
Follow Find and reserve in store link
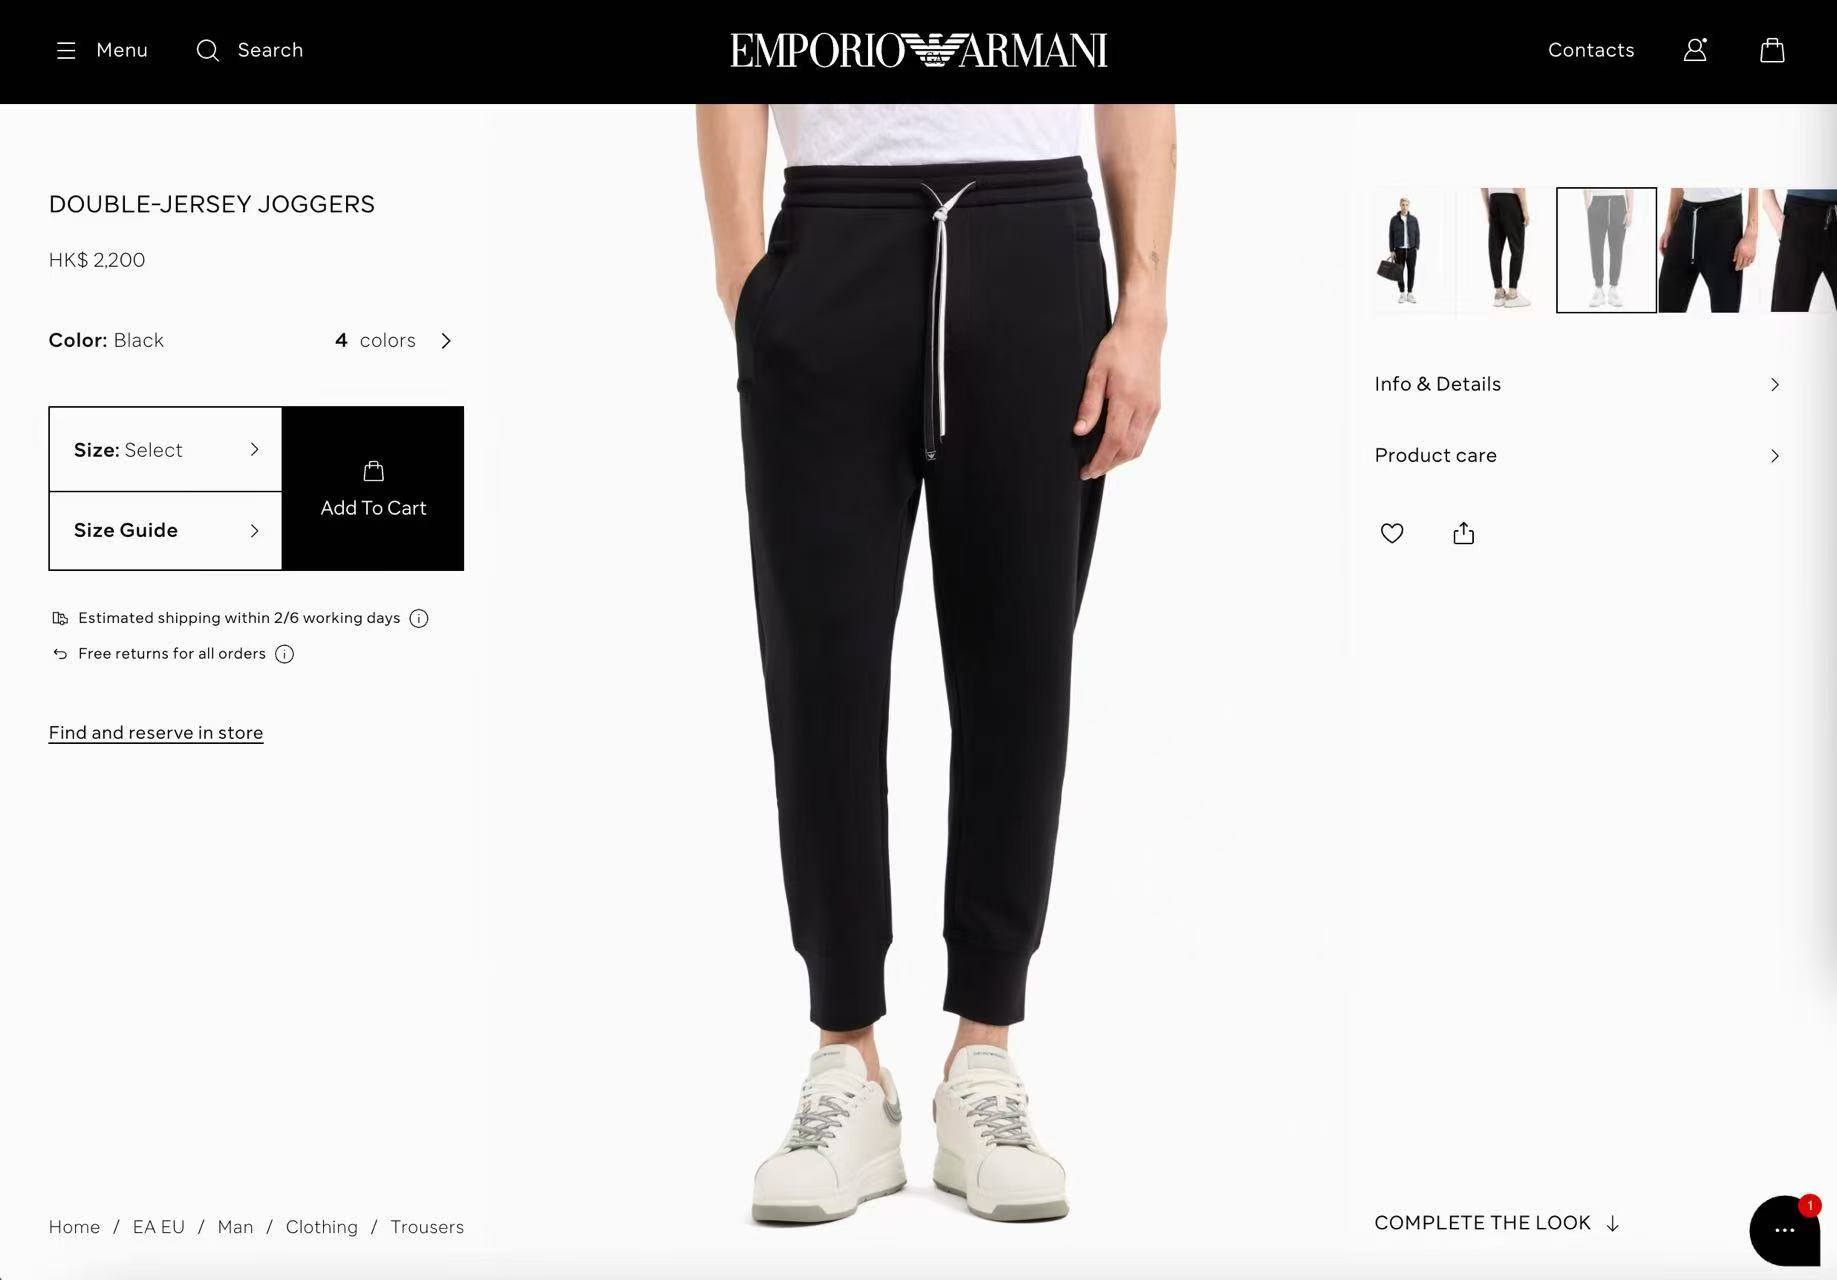pyautogui.click(x=156, y=732)
